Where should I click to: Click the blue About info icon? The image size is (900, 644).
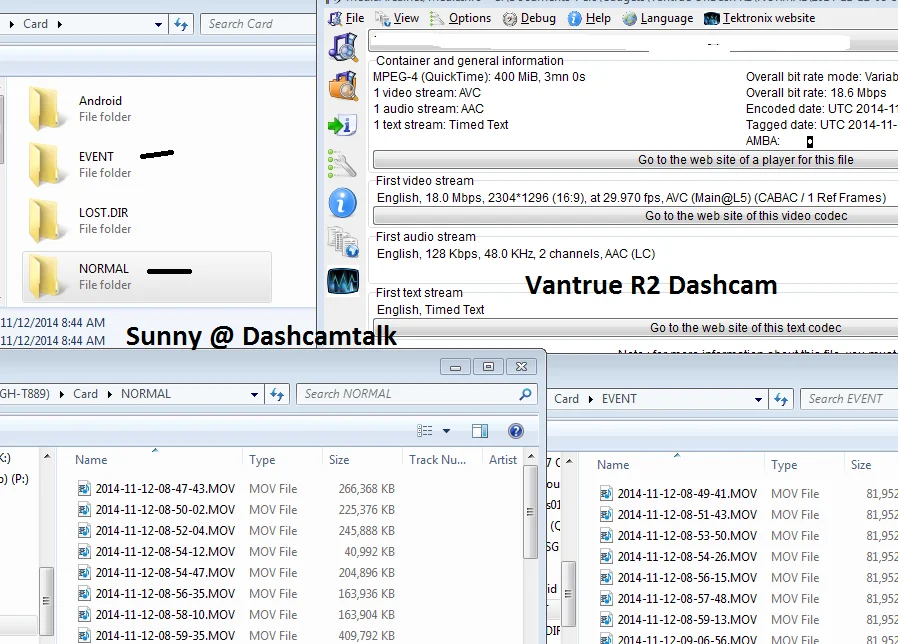[x=343, y=203]
